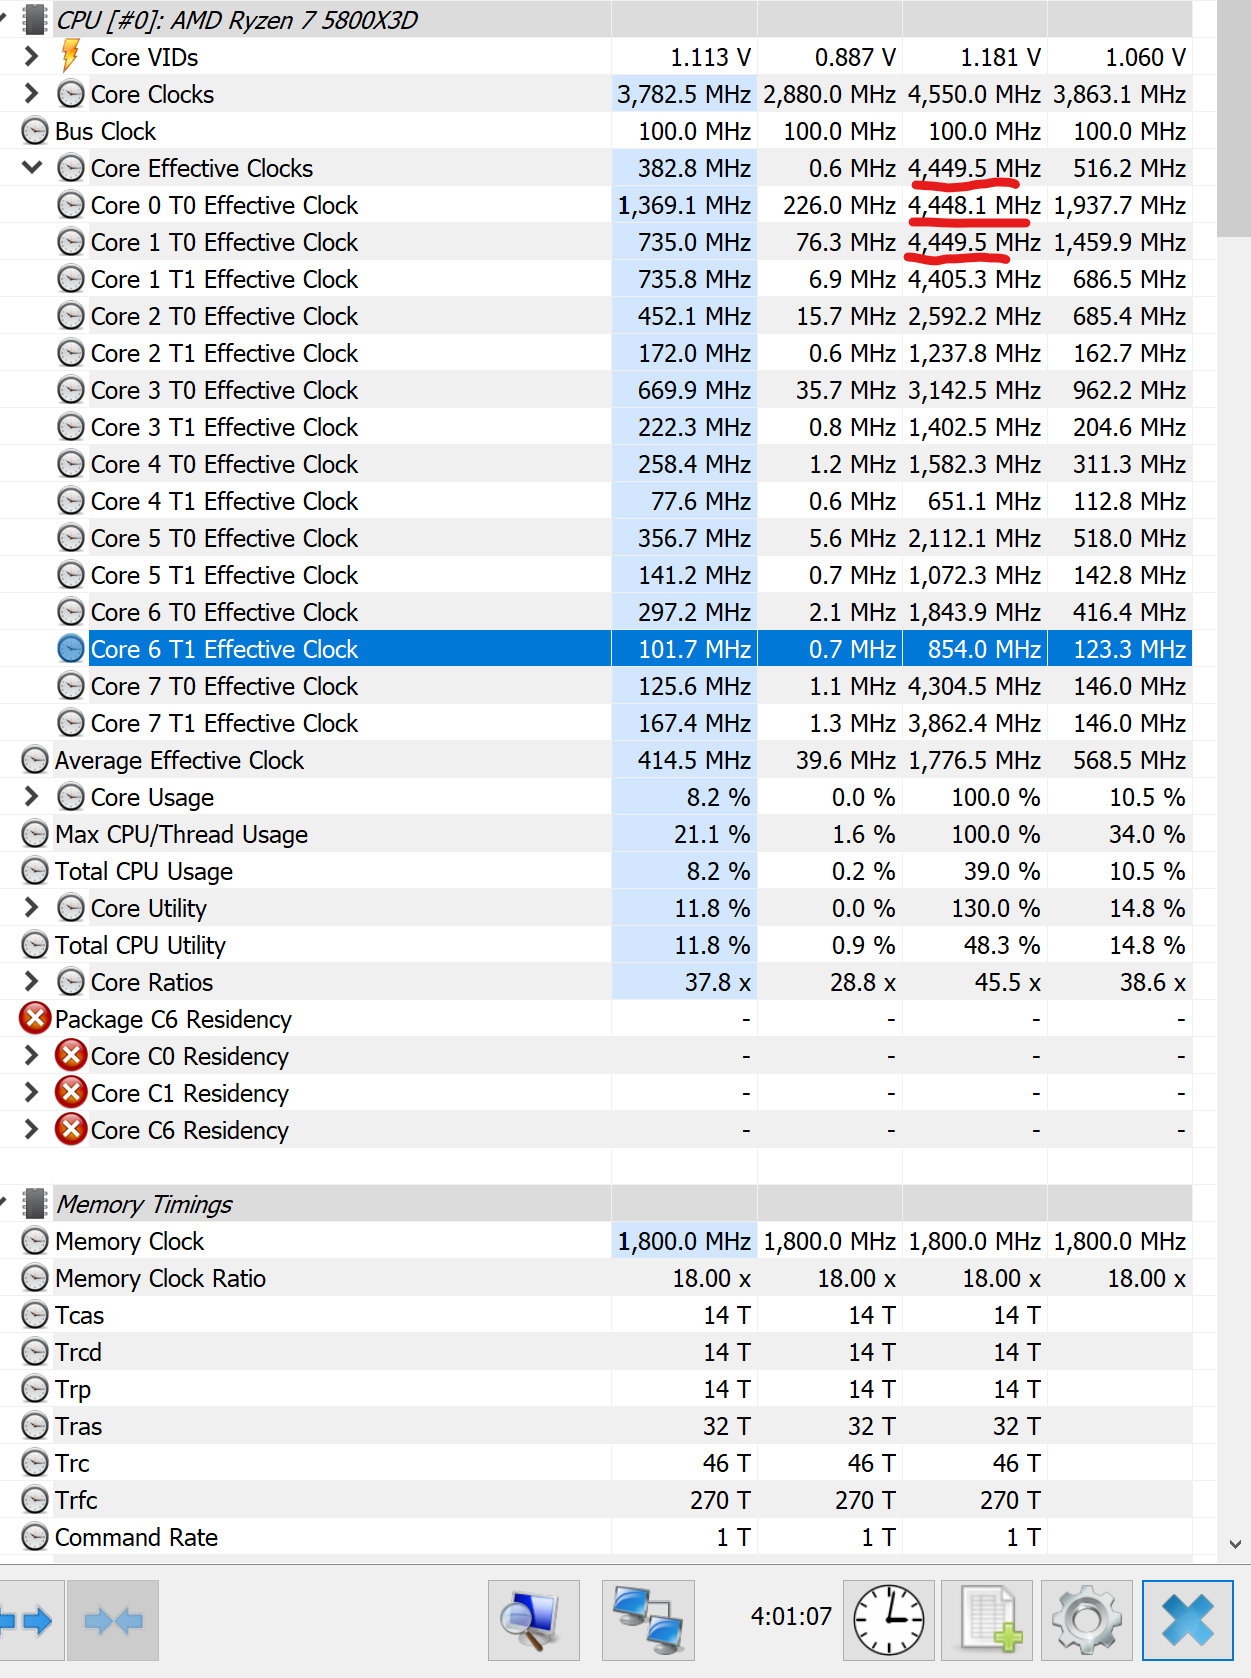Click the red X icon for Core C1 Residency
Image resolution: width=1251 pixels, height=1678 pixels.
(x=71, y=1093)
